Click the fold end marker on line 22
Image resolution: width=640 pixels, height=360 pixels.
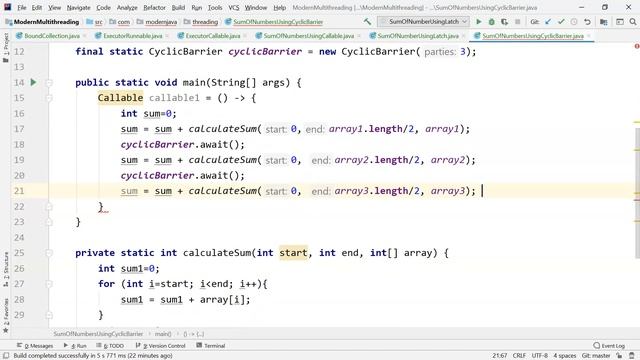pos(49,207)
